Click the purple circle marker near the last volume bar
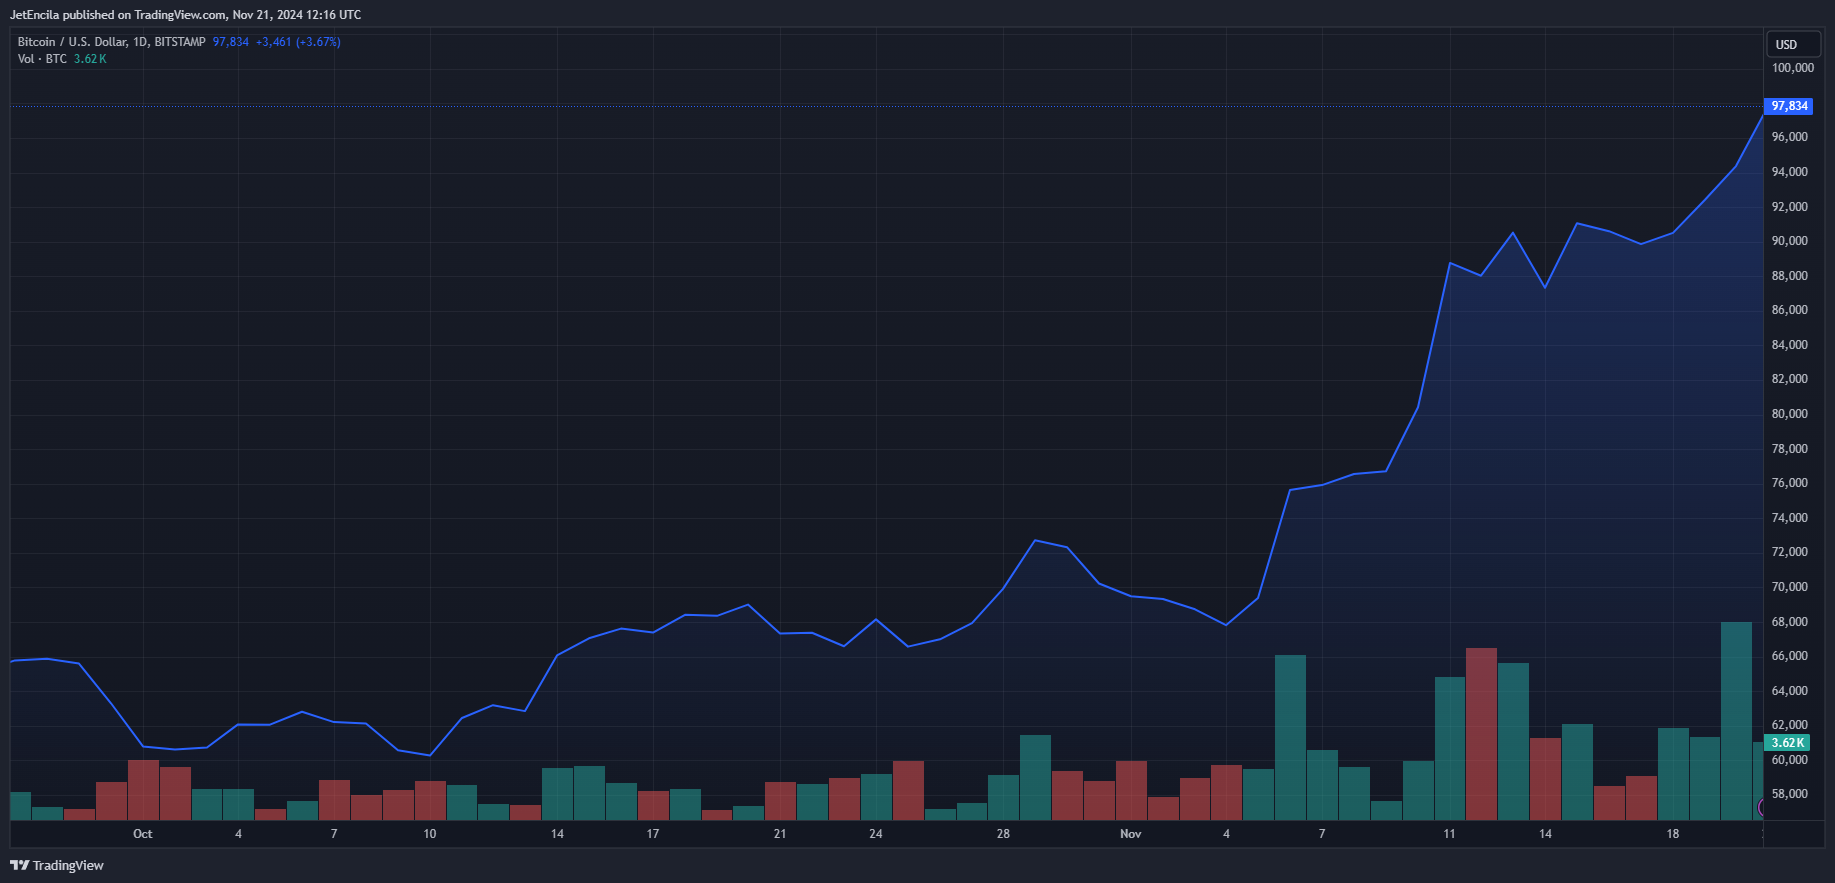The height and width of the screenshot is (883, 1835). click(x=1762, y=807)
